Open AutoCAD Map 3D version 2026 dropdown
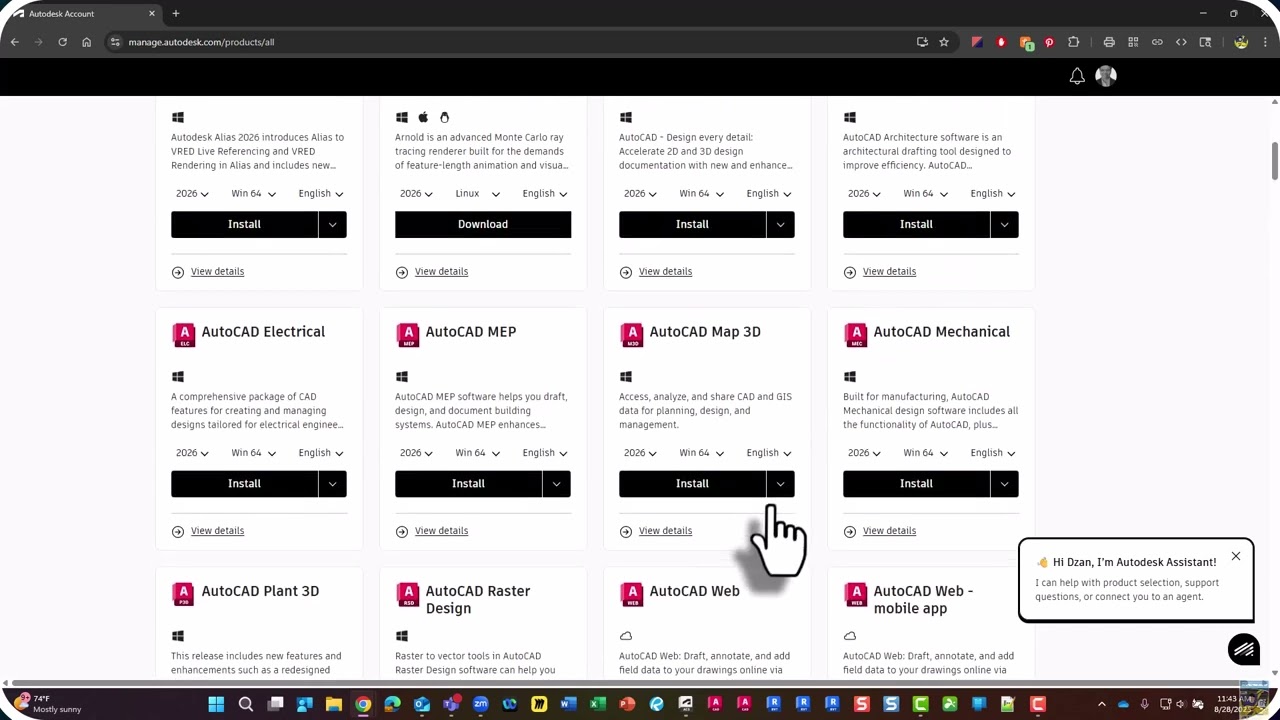This screenshot has width=1280, height=720. [640, 453]
